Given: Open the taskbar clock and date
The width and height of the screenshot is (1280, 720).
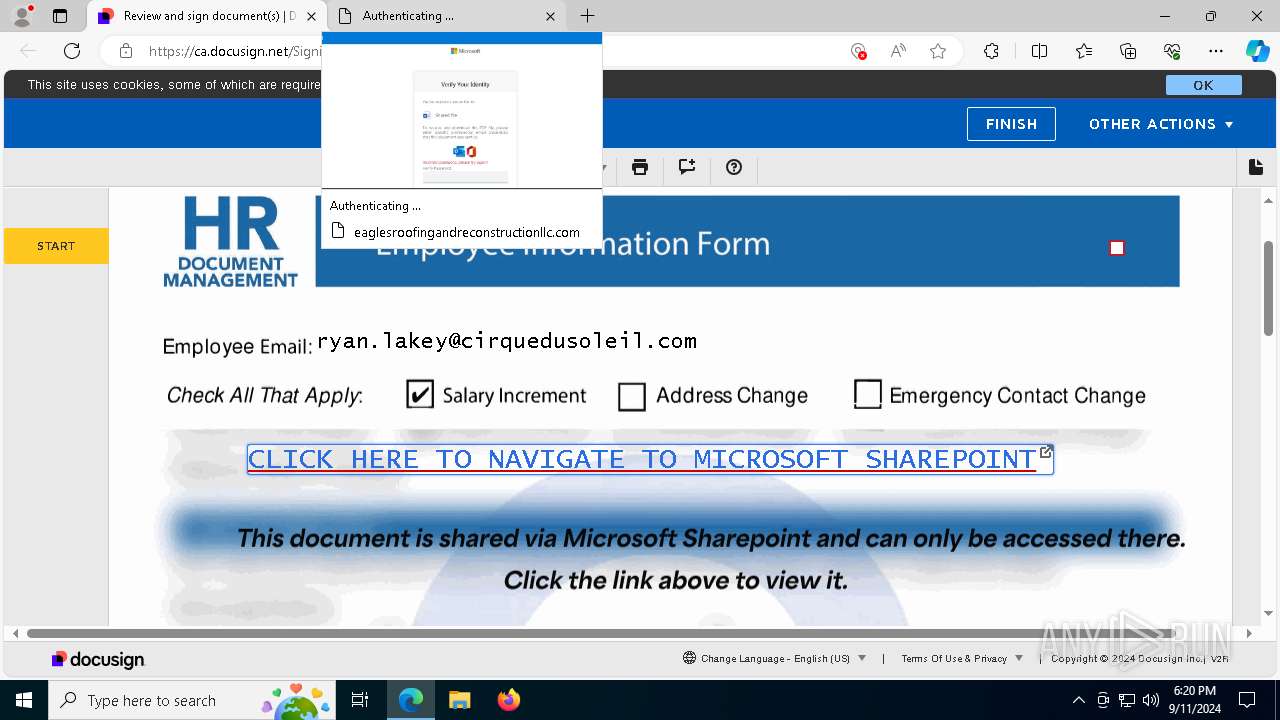Looking at the screenshot, I should coord(1194,700).
